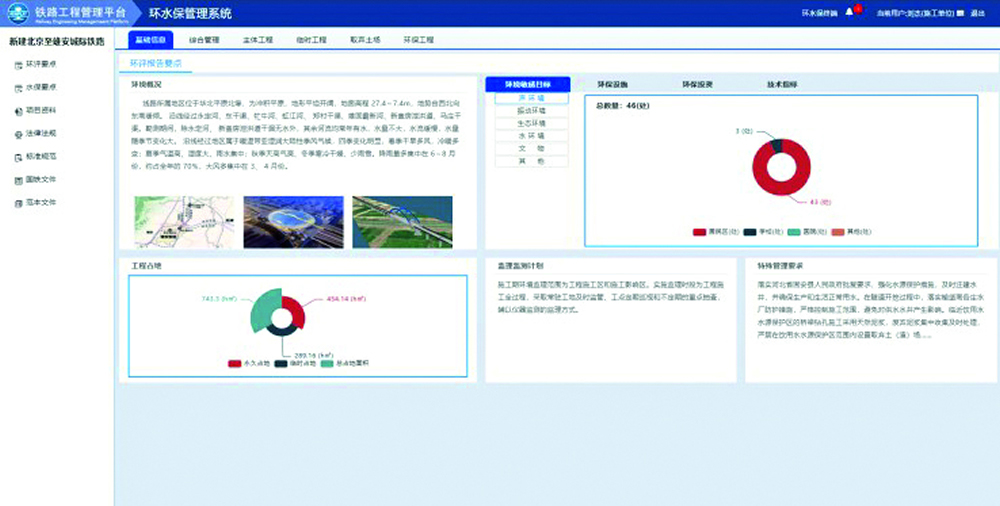
Task: Choose the 生态环境 category
Action: click(531, 123)
